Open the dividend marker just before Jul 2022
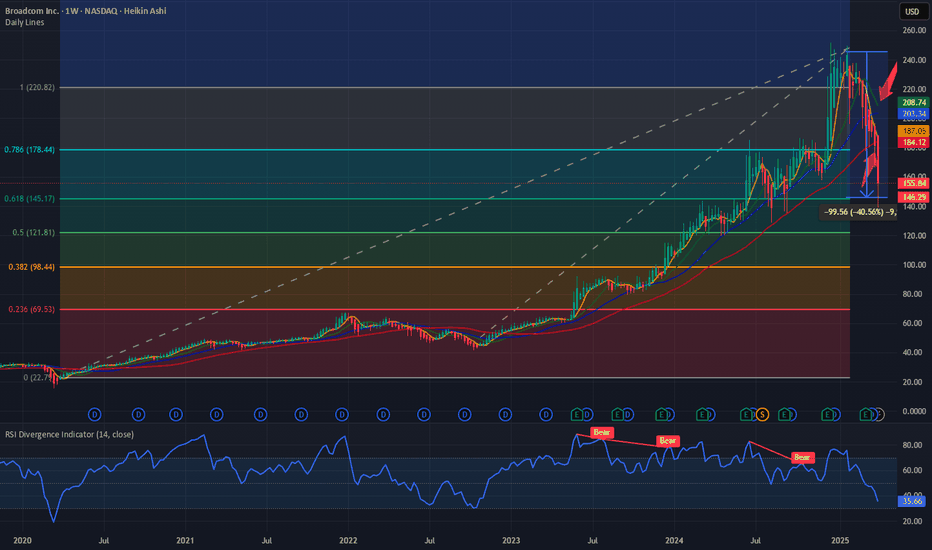 [x=424, y=414]
